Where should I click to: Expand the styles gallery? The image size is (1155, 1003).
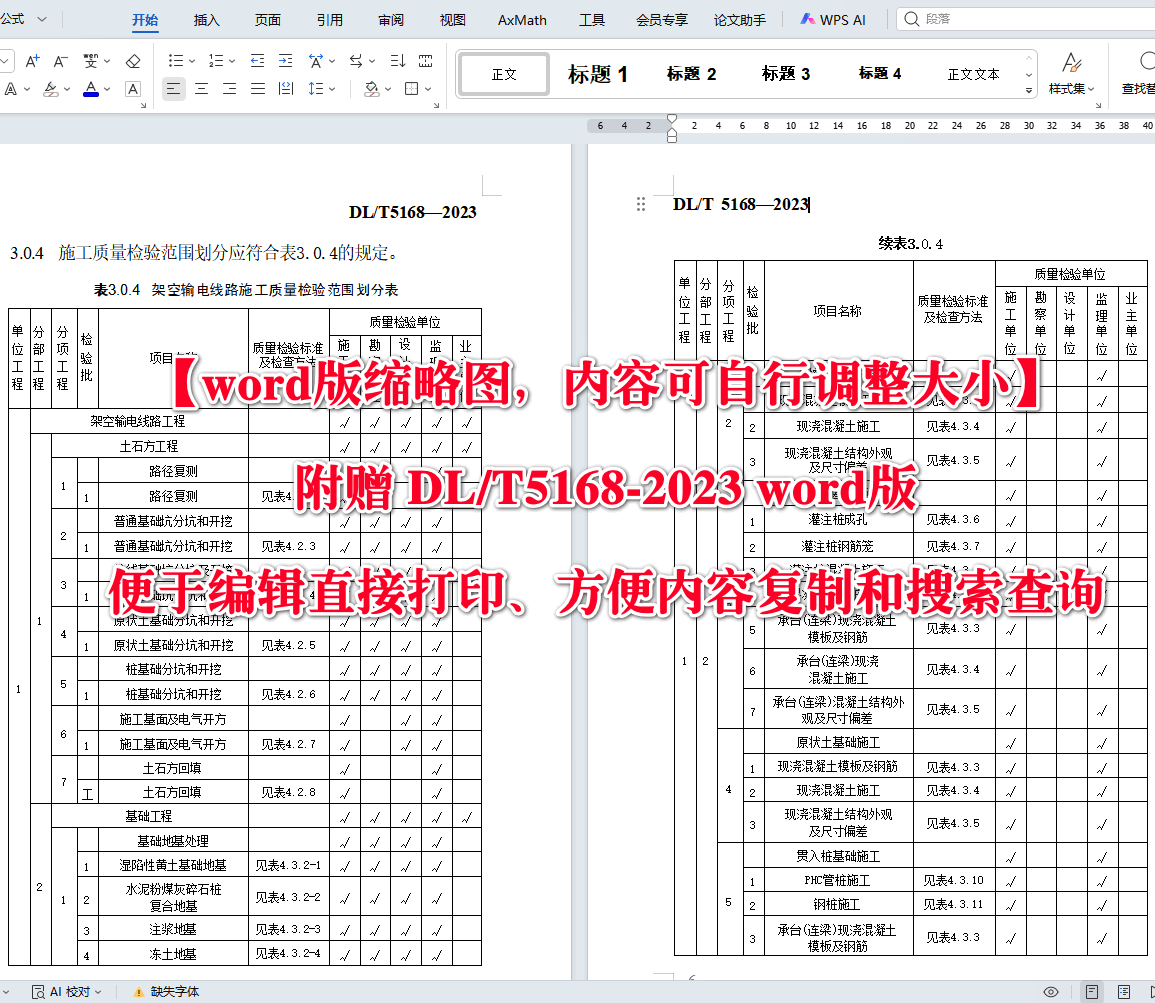tap(1029, 91)
